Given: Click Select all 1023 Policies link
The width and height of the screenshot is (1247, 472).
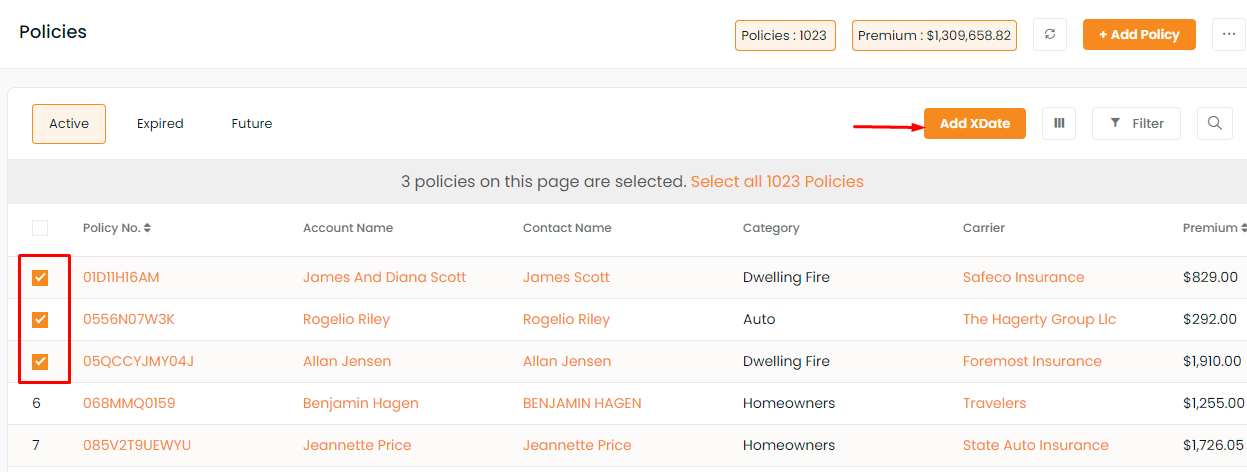Looking at the screenshot, I should pyautogui.click(x=777, y=182).
